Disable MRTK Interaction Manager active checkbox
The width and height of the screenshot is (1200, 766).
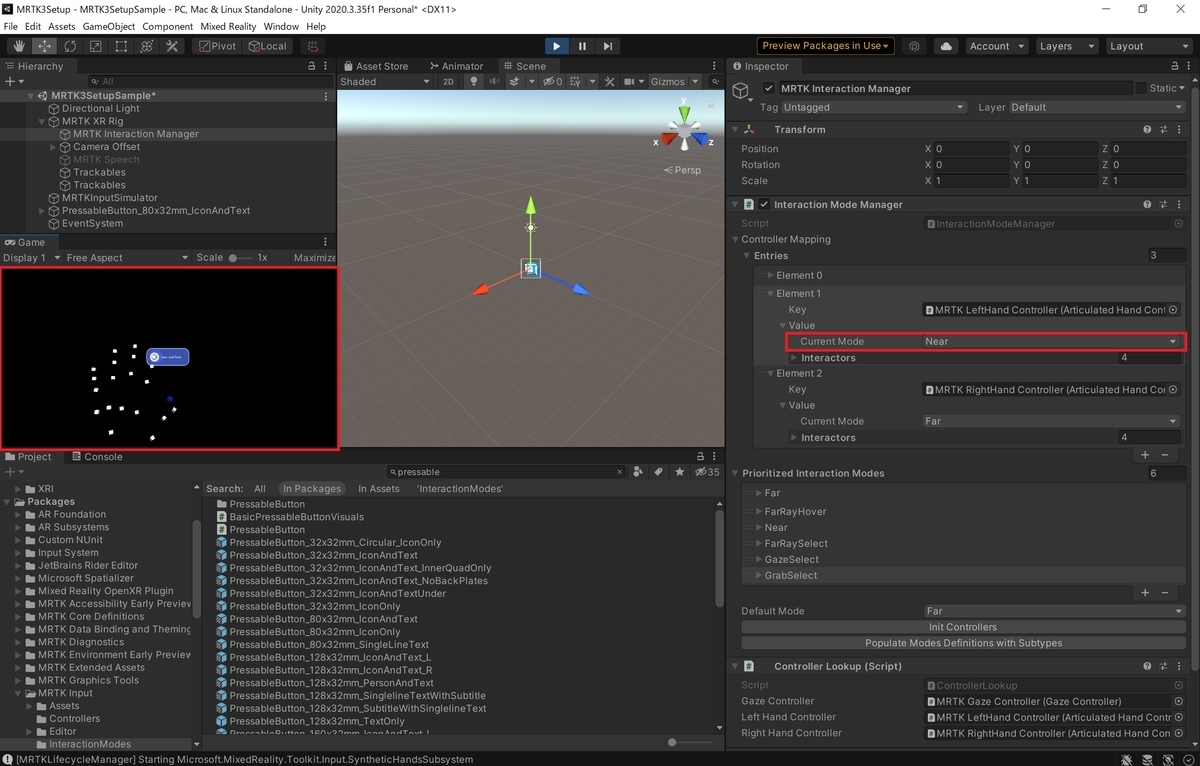click(768, 88)
